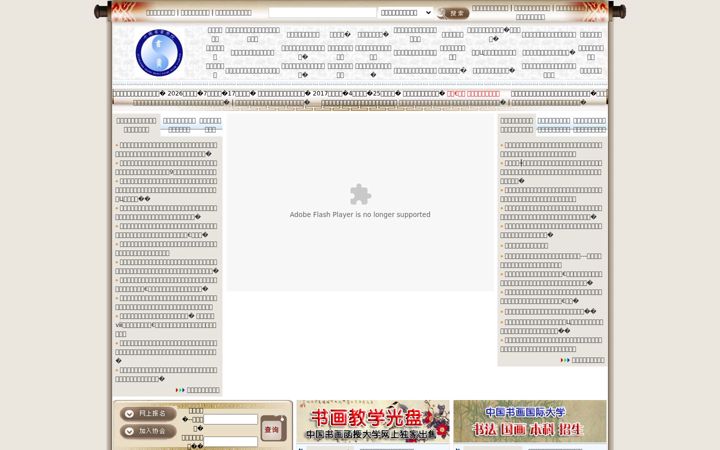Screen dimensions: 720x450
Task: Click the 'Adobe Flash Player is no longer supported' text
Action: [x=360, y=214]
